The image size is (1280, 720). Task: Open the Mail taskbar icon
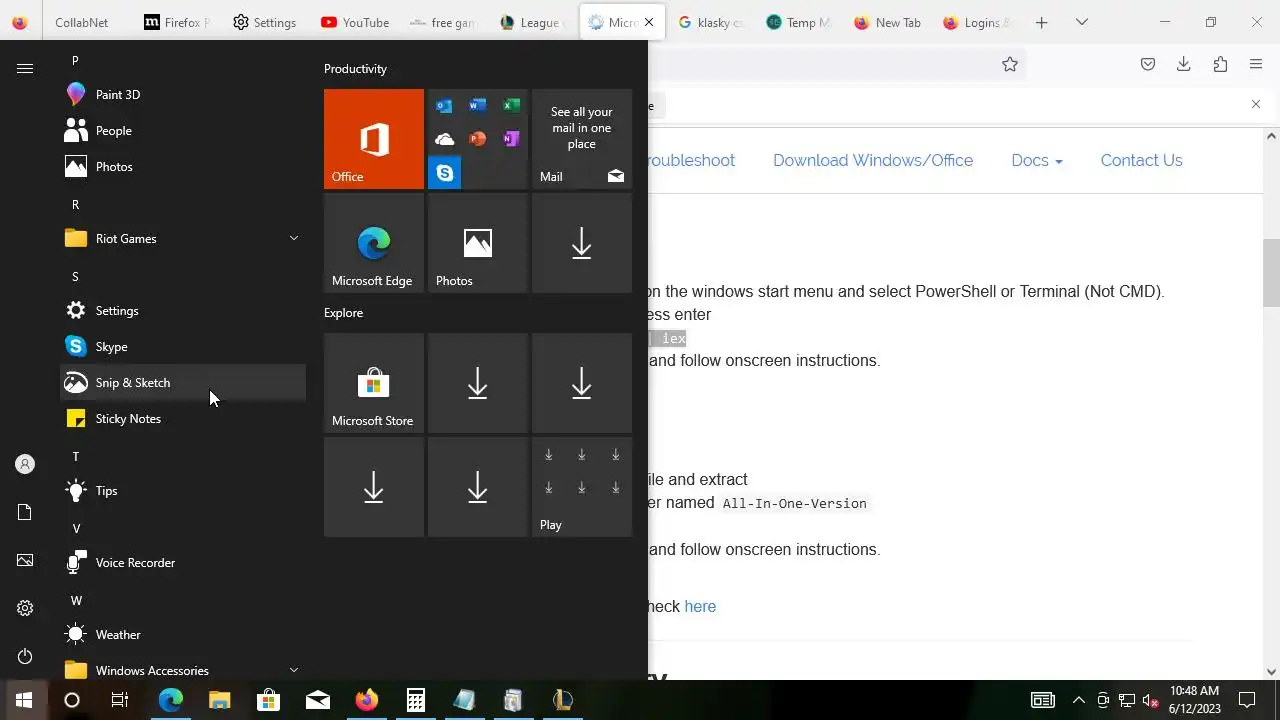click(x=317, y=700)
